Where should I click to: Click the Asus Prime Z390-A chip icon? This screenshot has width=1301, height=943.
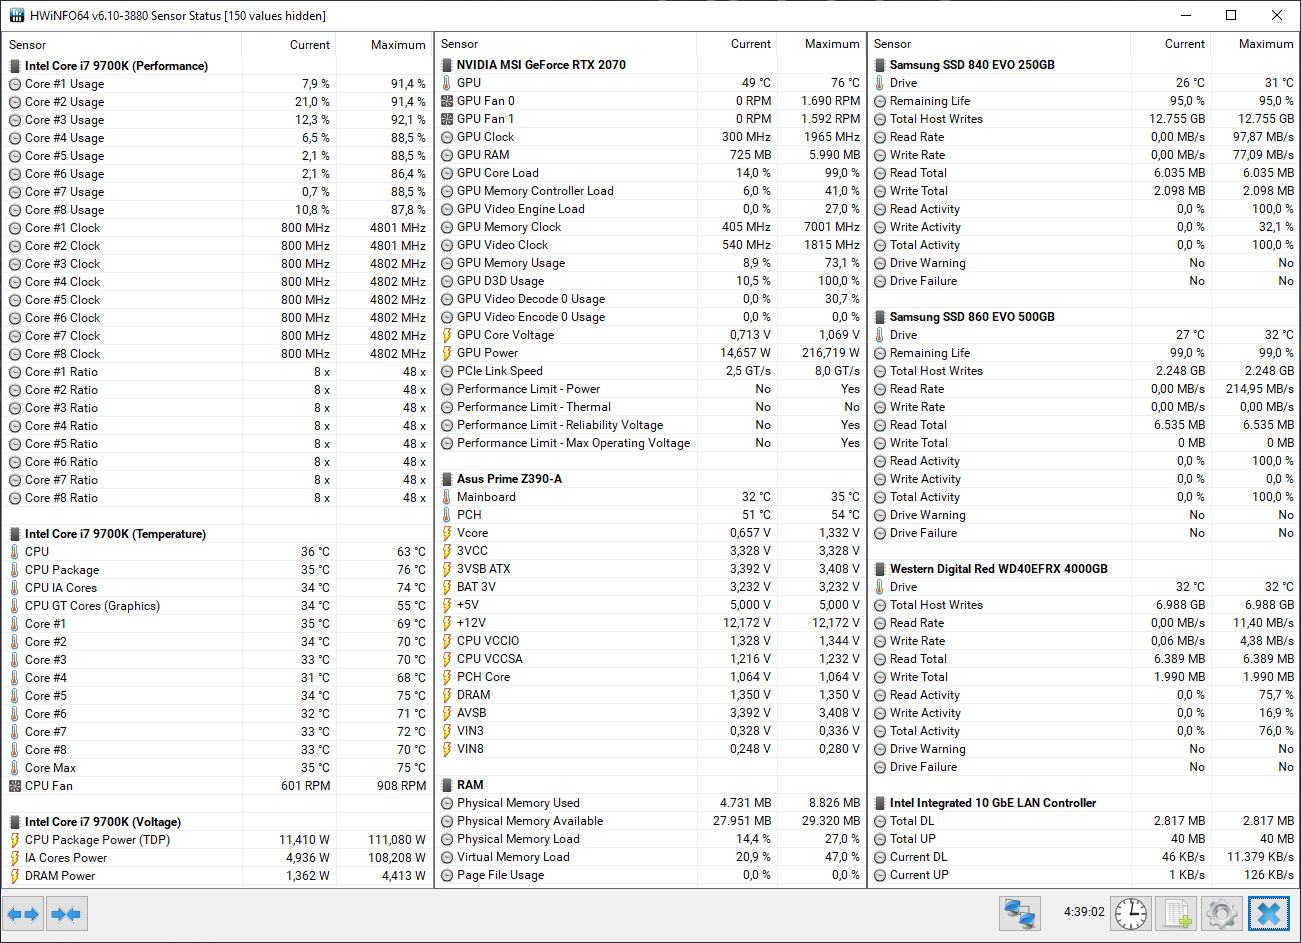coord(447,479)
